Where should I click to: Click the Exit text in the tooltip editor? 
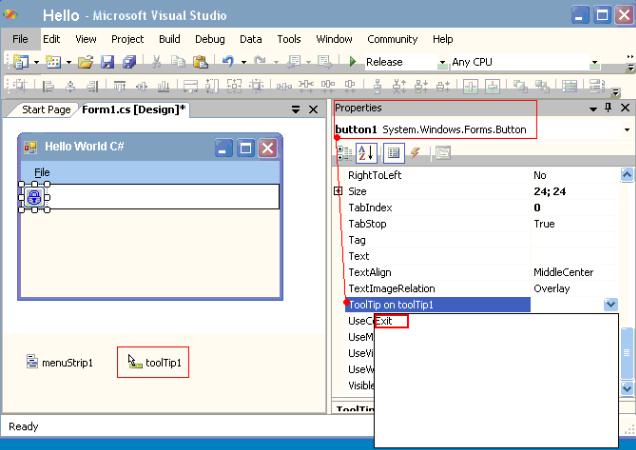(x=384, y=321)
